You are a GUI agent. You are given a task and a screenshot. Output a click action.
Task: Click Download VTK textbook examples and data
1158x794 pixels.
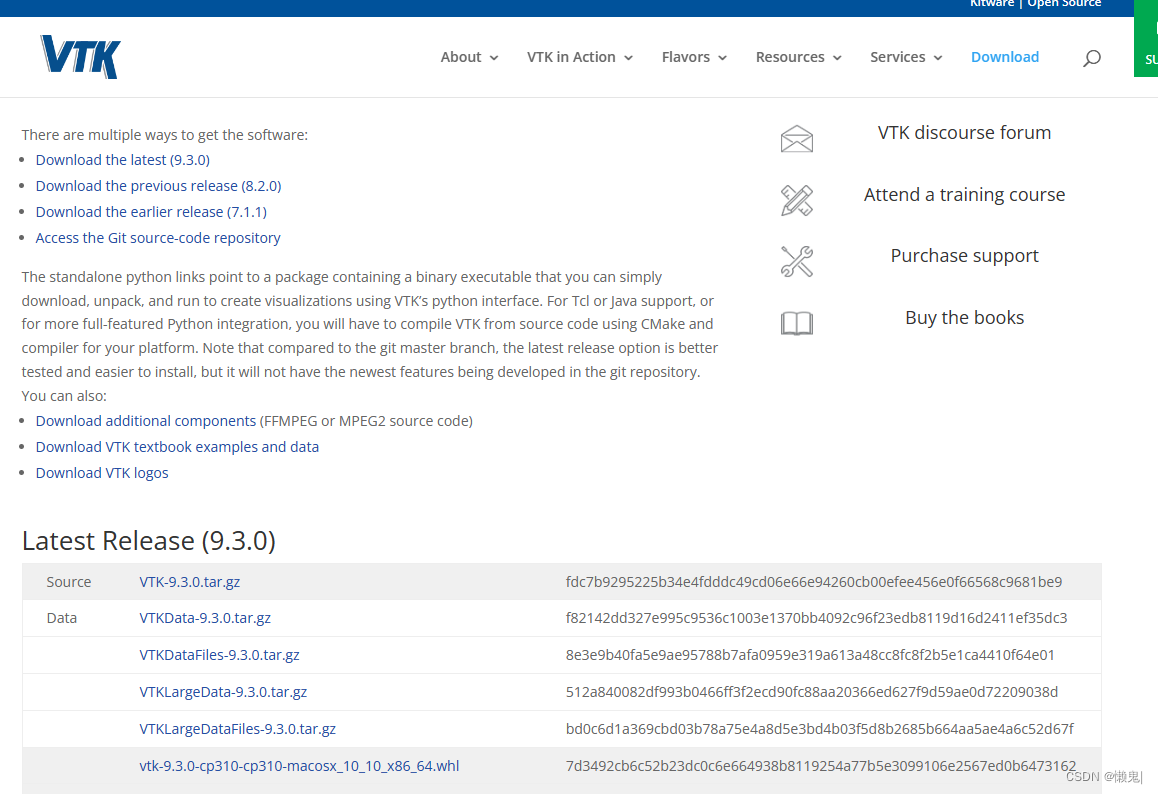tap(177, 446)
